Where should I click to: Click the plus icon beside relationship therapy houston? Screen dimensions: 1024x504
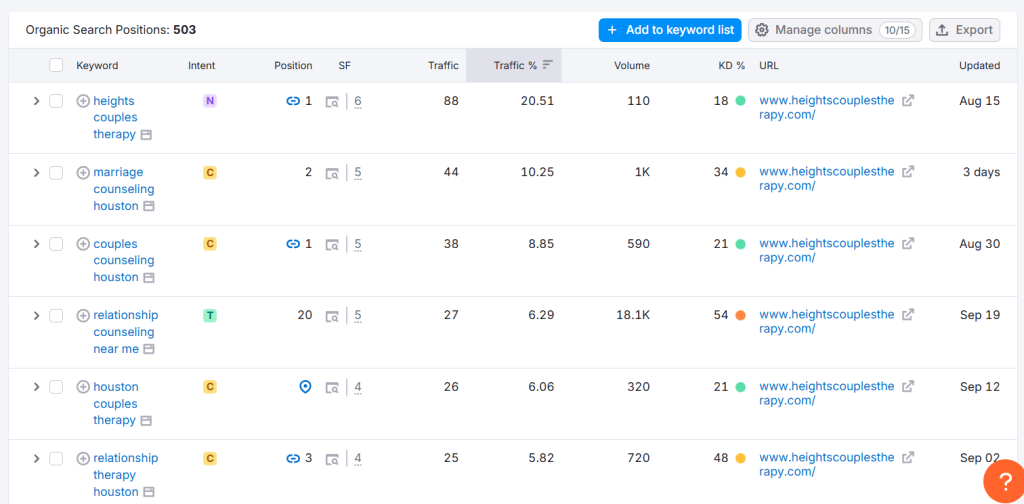coord(83,458)
